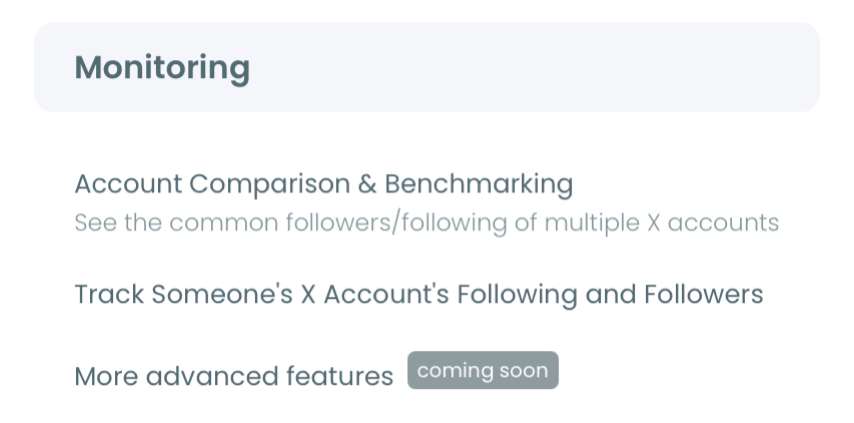Click the Monitoring heading text
This screenshot has height=423, width=854.
(x=162, y=68)
